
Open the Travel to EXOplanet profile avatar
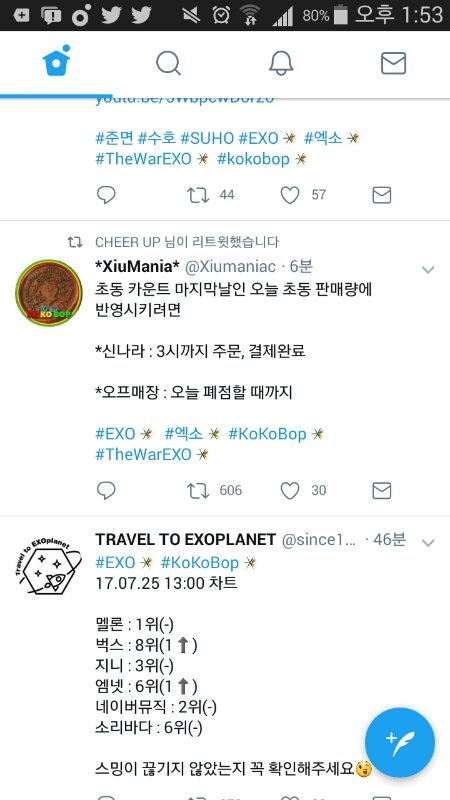pos(48,565)
